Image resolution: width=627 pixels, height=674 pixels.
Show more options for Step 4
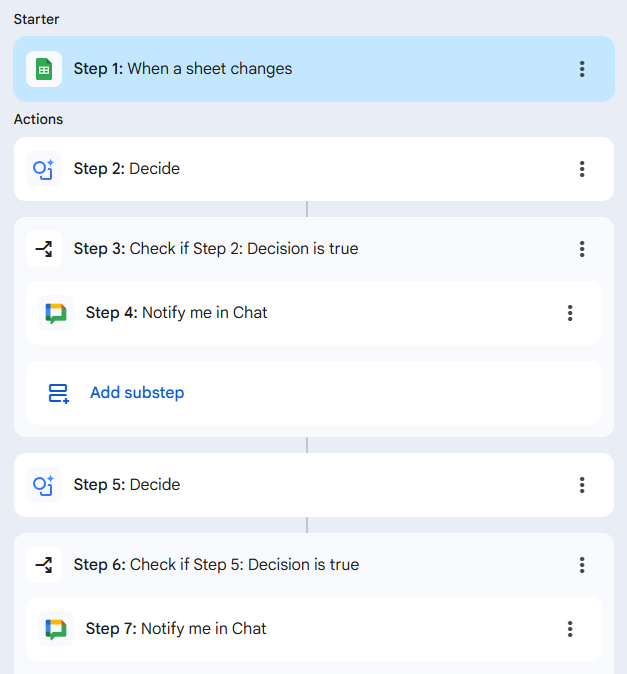click(x=570, y=313)
